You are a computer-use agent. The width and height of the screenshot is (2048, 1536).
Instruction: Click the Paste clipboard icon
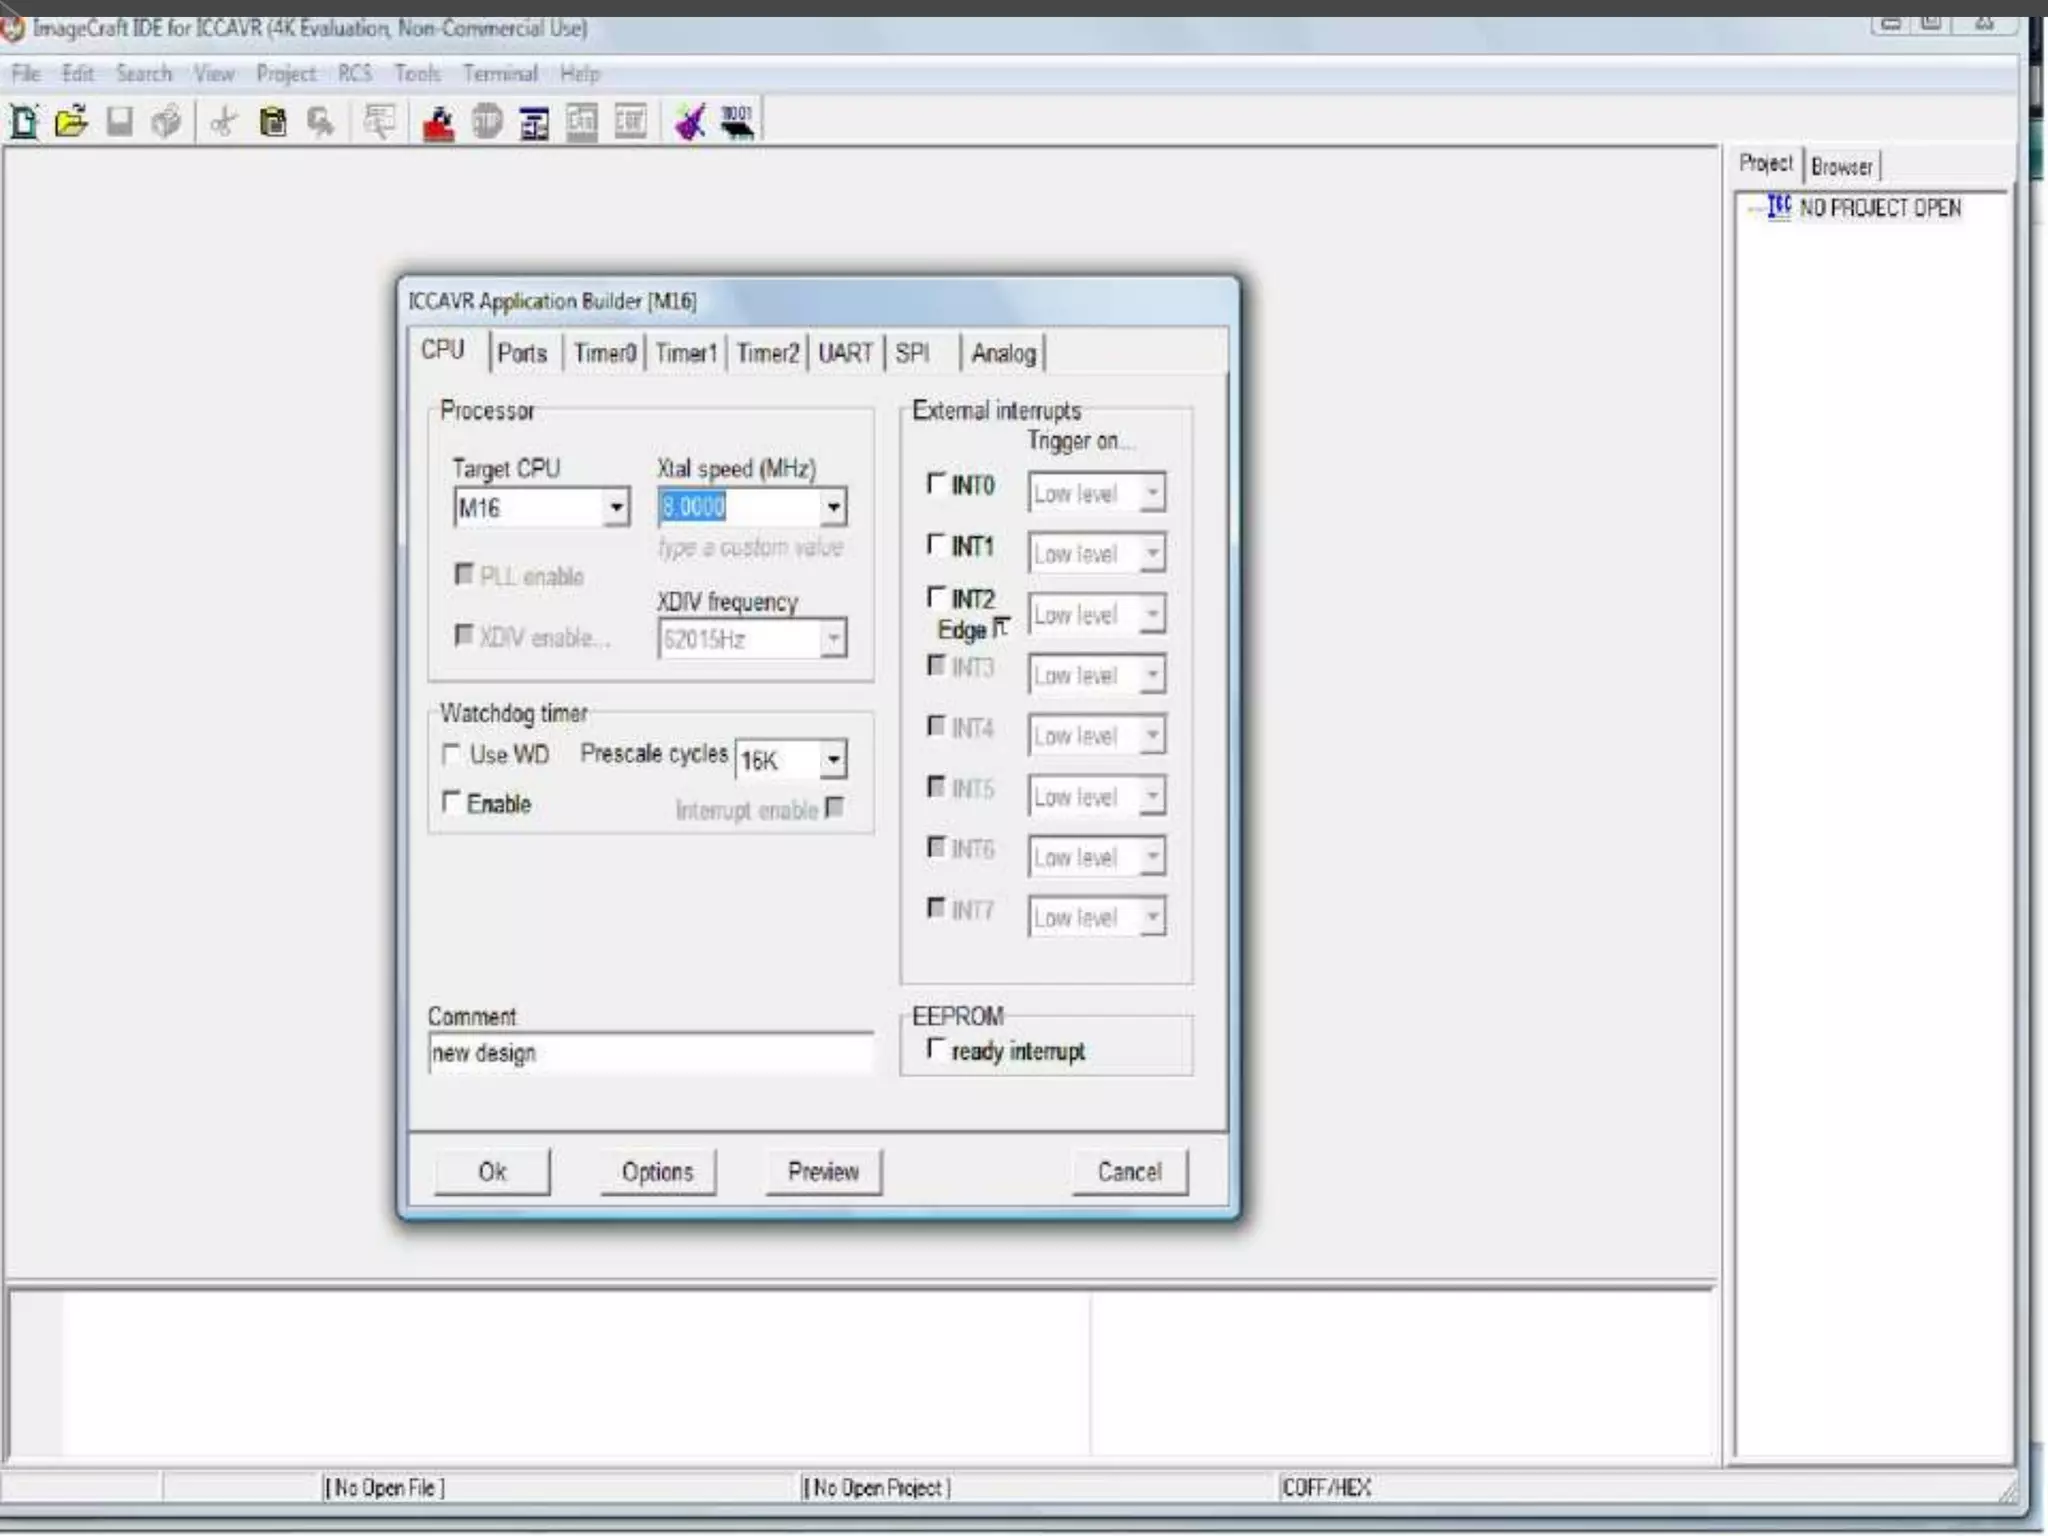pos(272,122)
